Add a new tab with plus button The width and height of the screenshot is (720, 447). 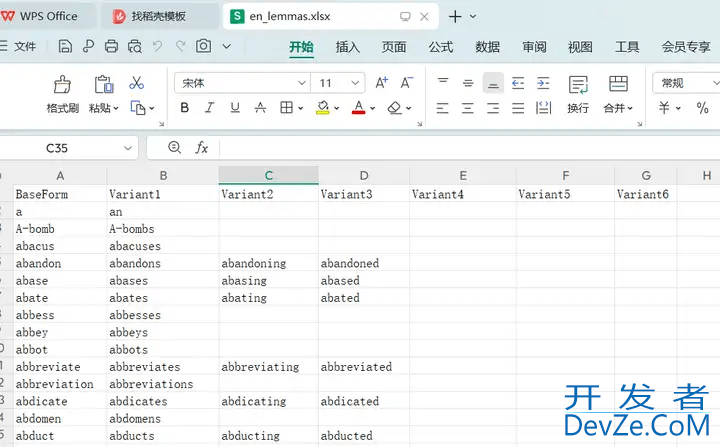(455, 17)
